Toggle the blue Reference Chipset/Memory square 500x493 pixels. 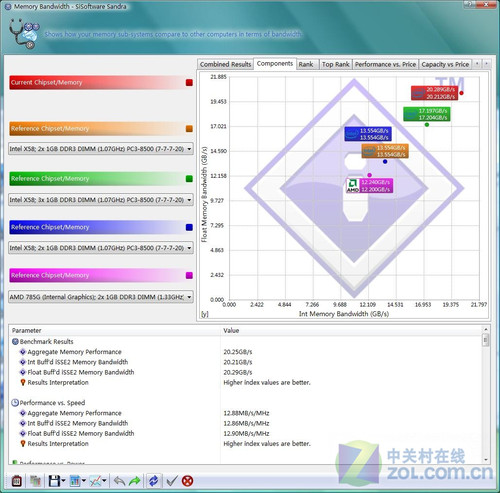(x=189, y=227)
